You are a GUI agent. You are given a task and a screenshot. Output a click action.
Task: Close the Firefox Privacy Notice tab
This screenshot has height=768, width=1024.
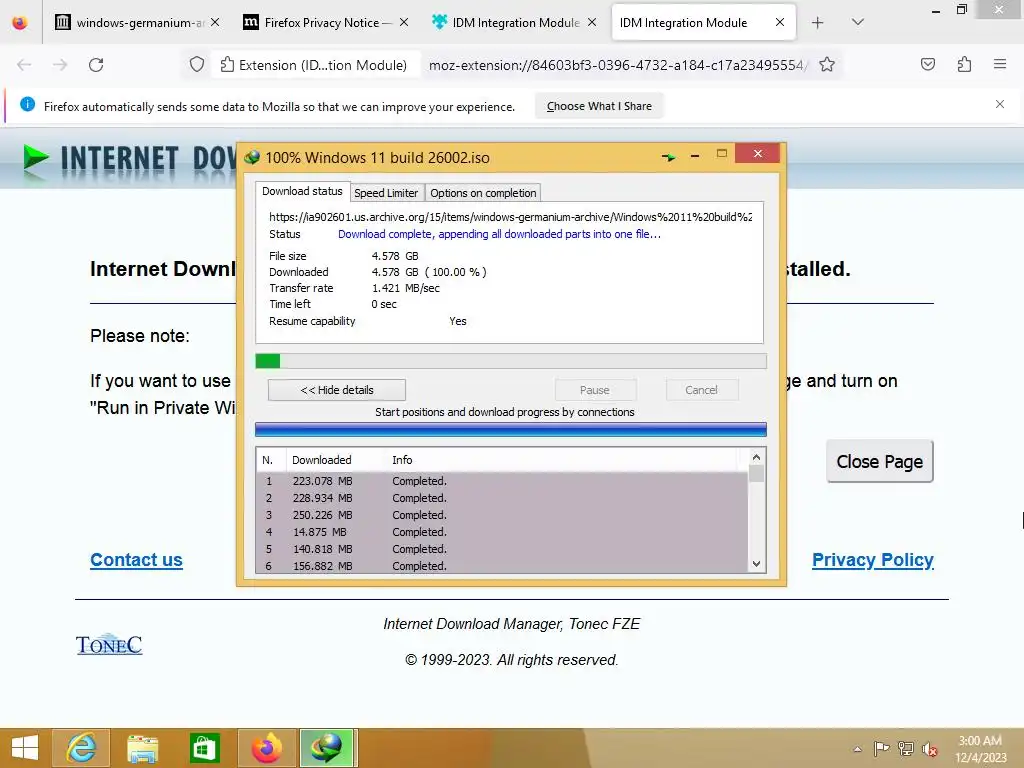404,22
